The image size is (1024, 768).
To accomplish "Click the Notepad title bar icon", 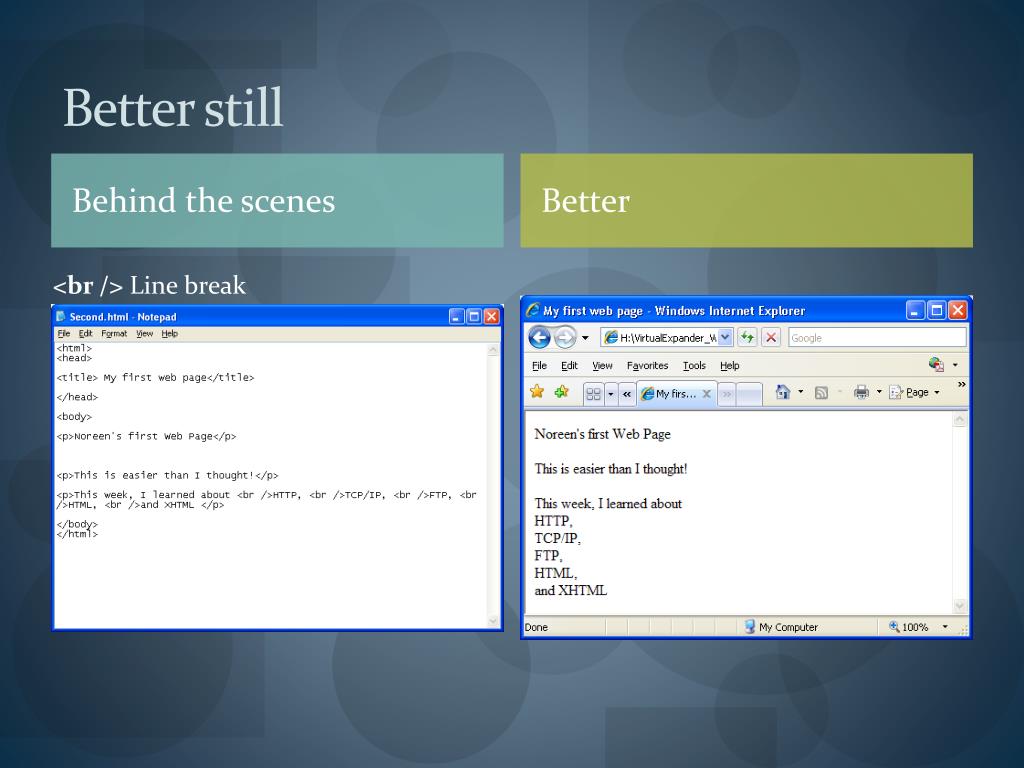I will tap(61, 316).
